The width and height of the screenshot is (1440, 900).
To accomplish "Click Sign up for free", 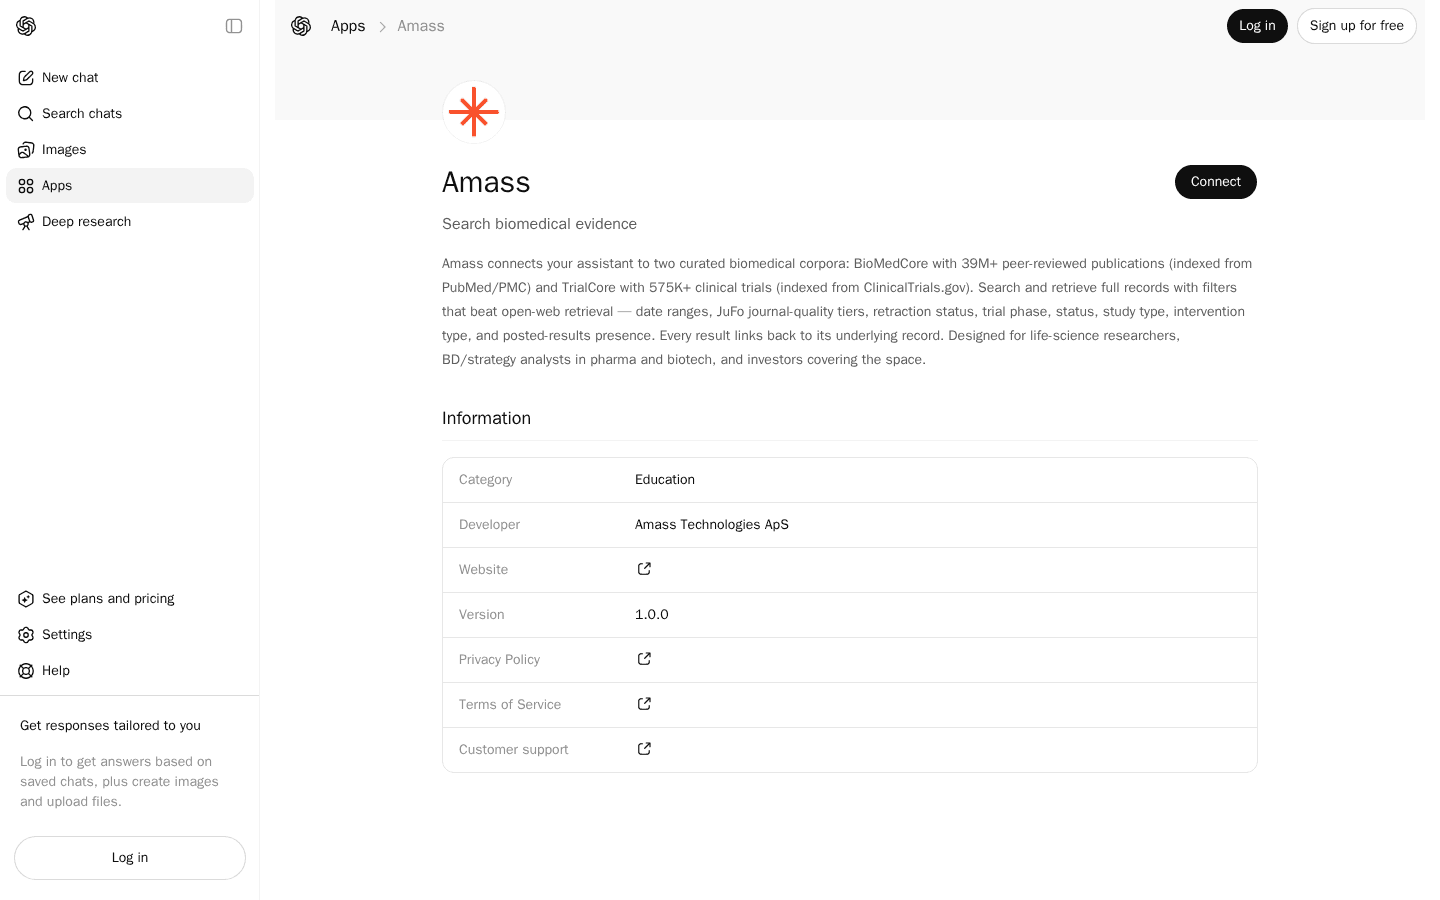I will (1357, 26).
